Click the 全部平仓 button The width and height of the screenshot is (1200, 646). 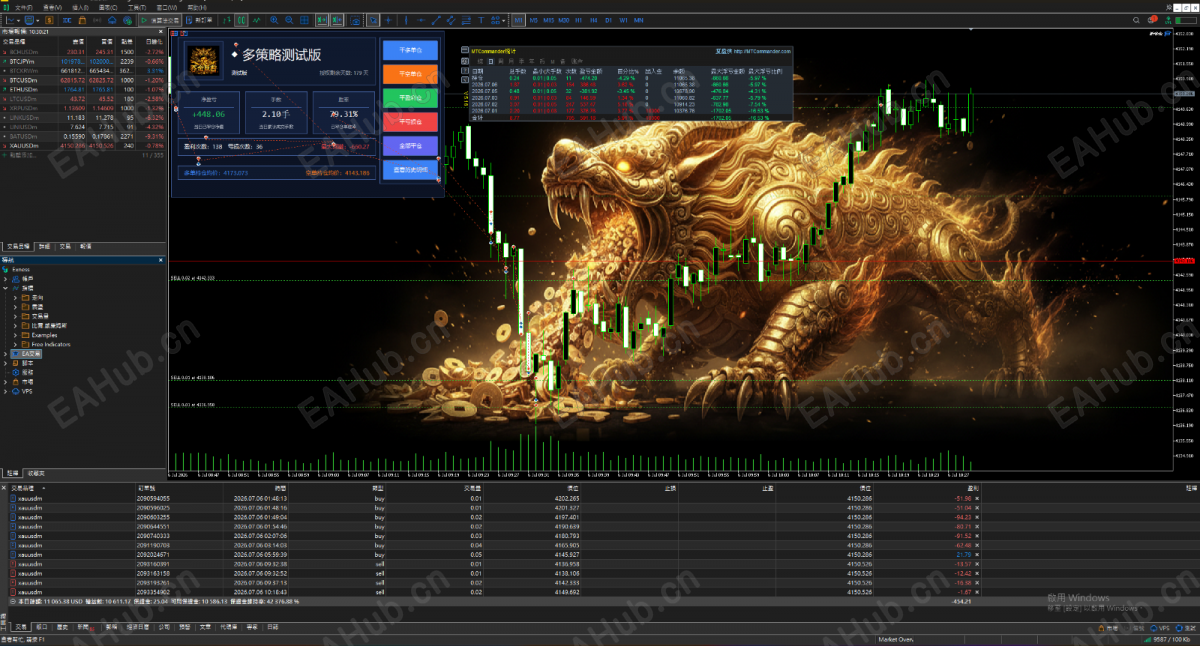tap(410, 145)
